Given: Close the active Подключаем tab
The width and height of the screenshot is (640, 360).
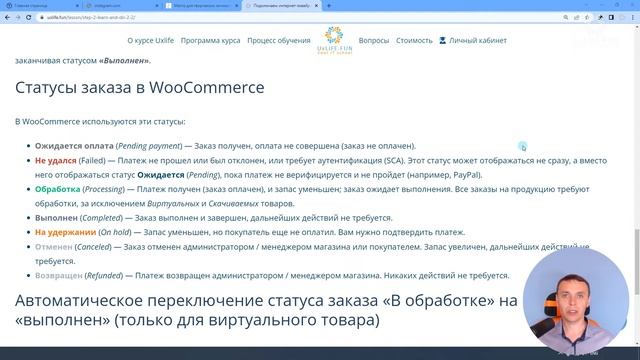Looking at the screenshot, I should (x=316, y=6).
